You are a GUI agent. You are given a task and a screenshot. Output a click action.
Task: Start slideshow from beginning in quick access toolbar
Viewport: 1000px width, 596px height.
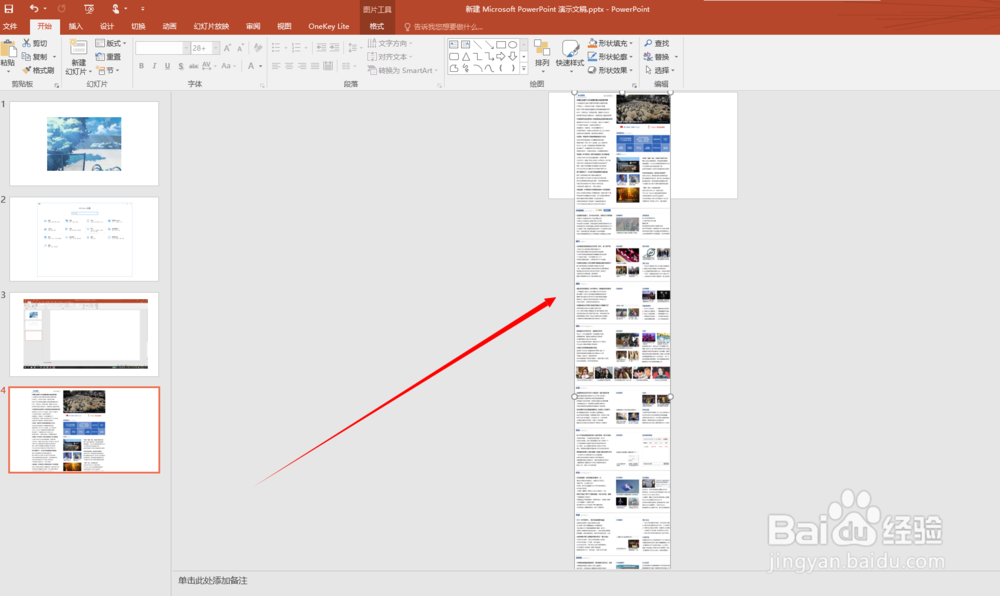pos(89,9)
